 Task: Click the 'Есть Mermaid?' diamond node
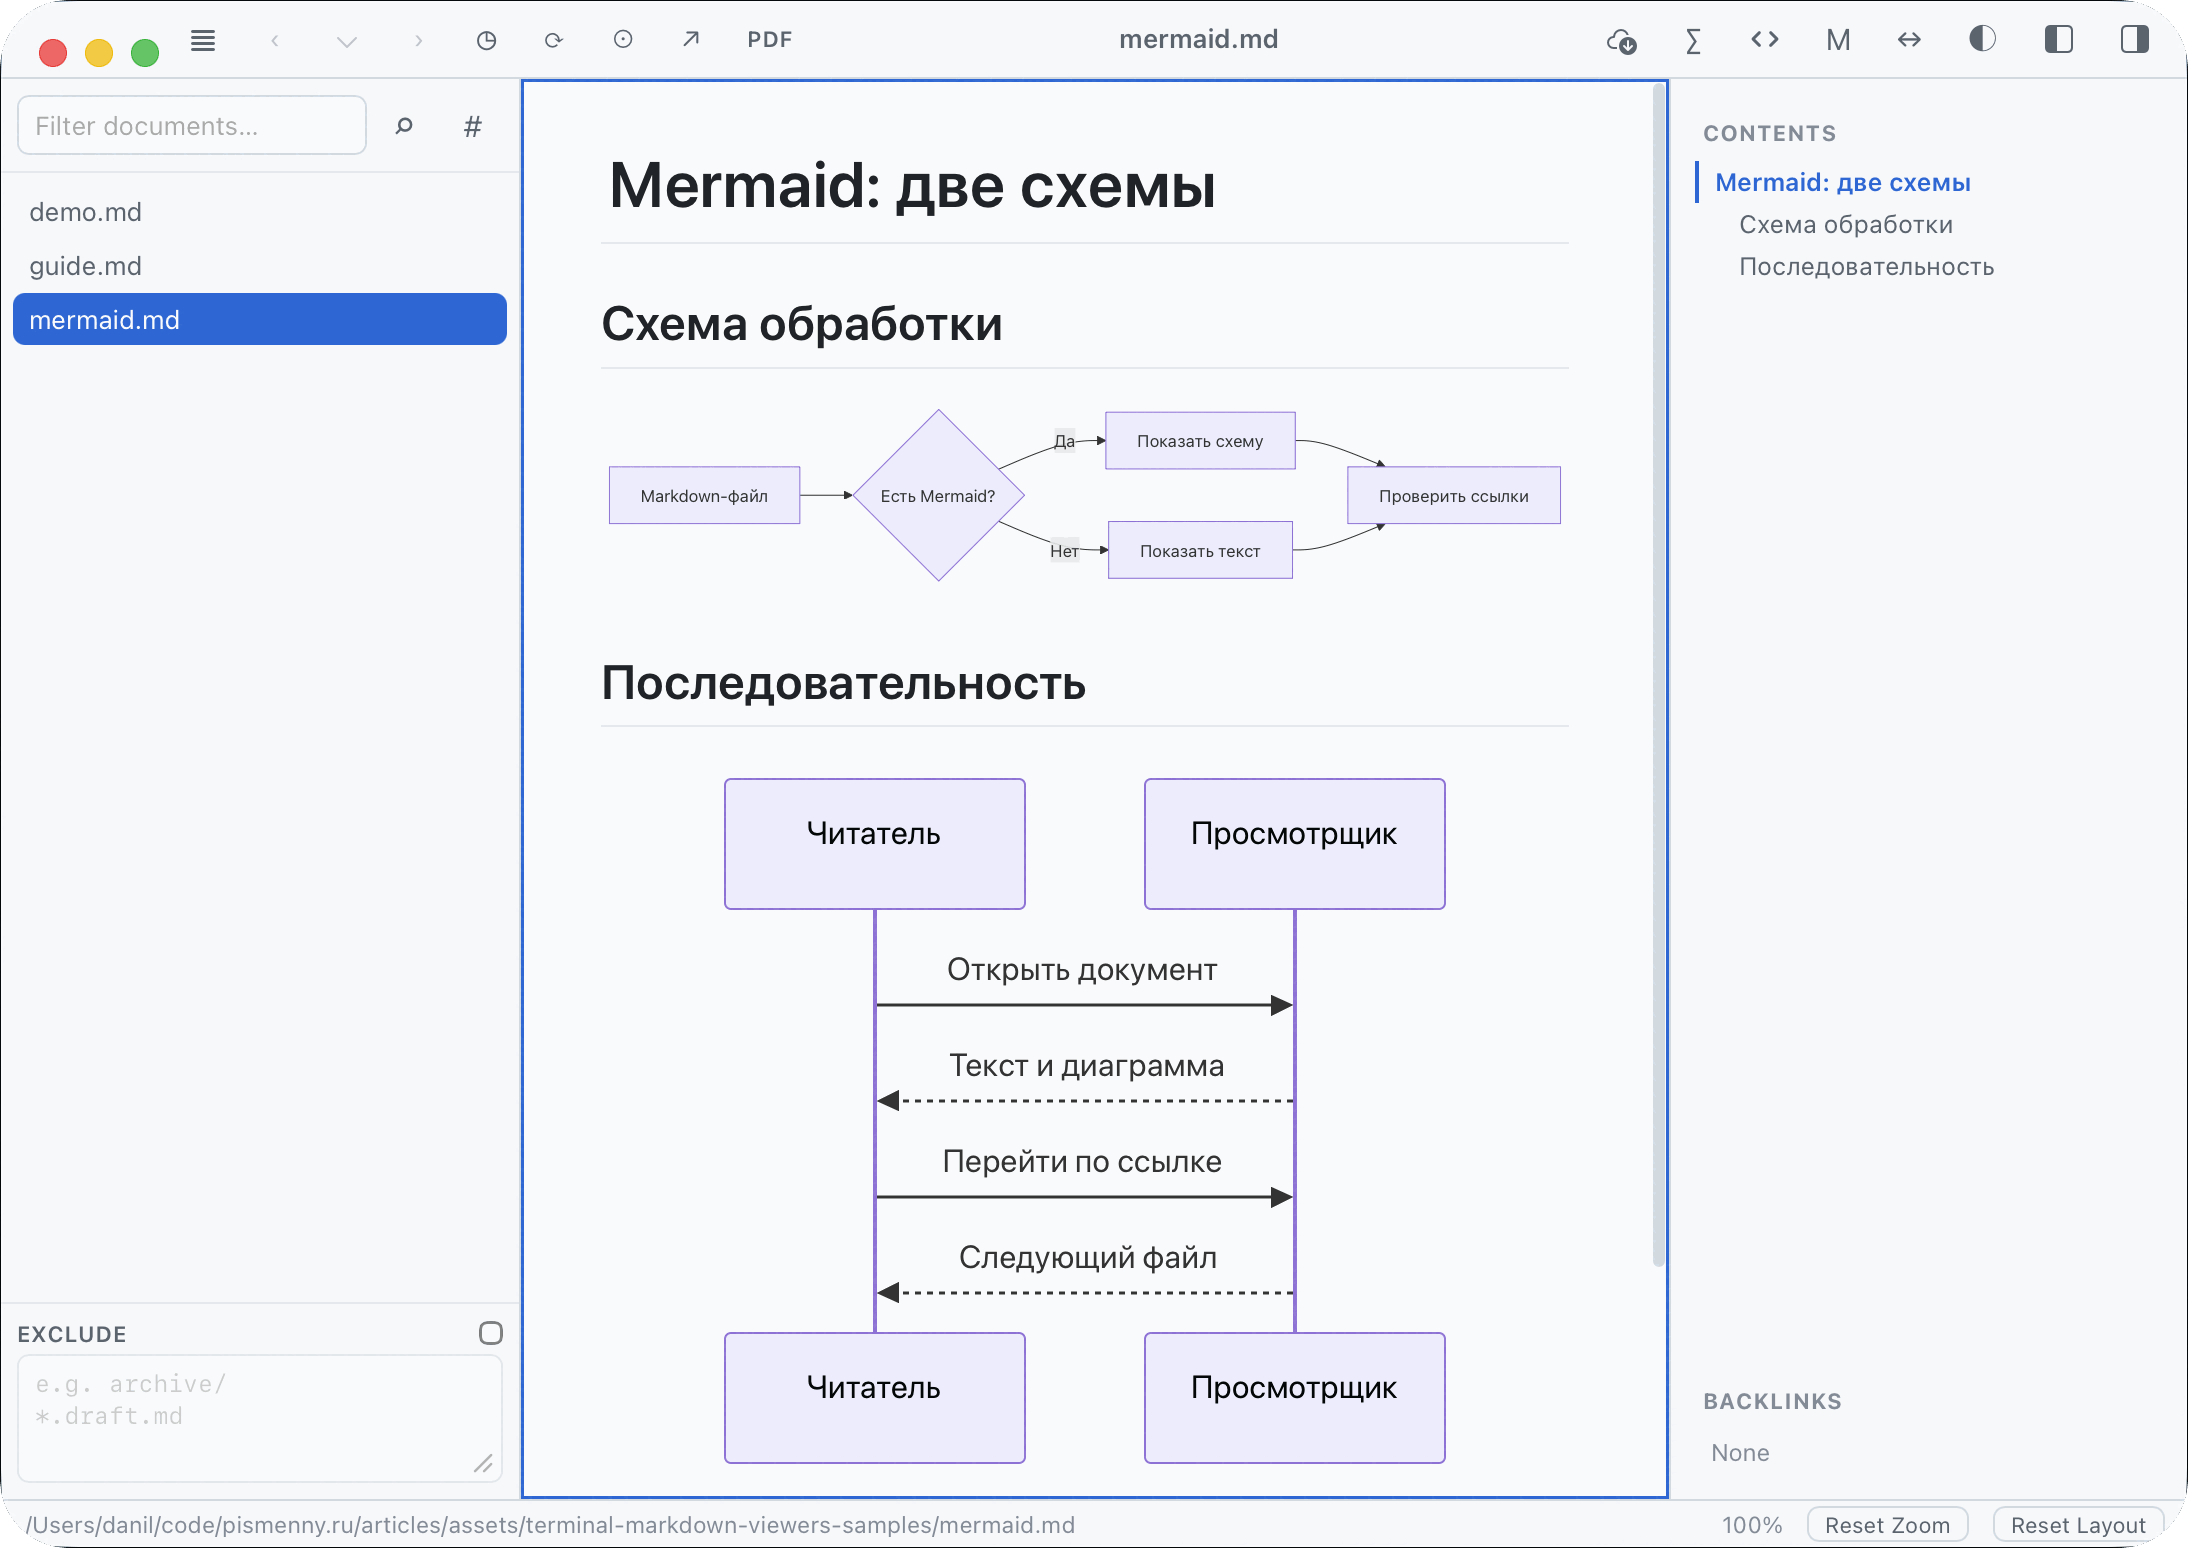click(x=938, y=495)
